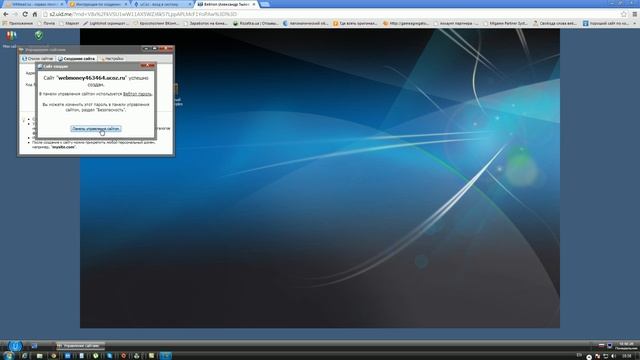Go to the browser home page icon
The image size is (640, 360).
(x=34, y=14)
